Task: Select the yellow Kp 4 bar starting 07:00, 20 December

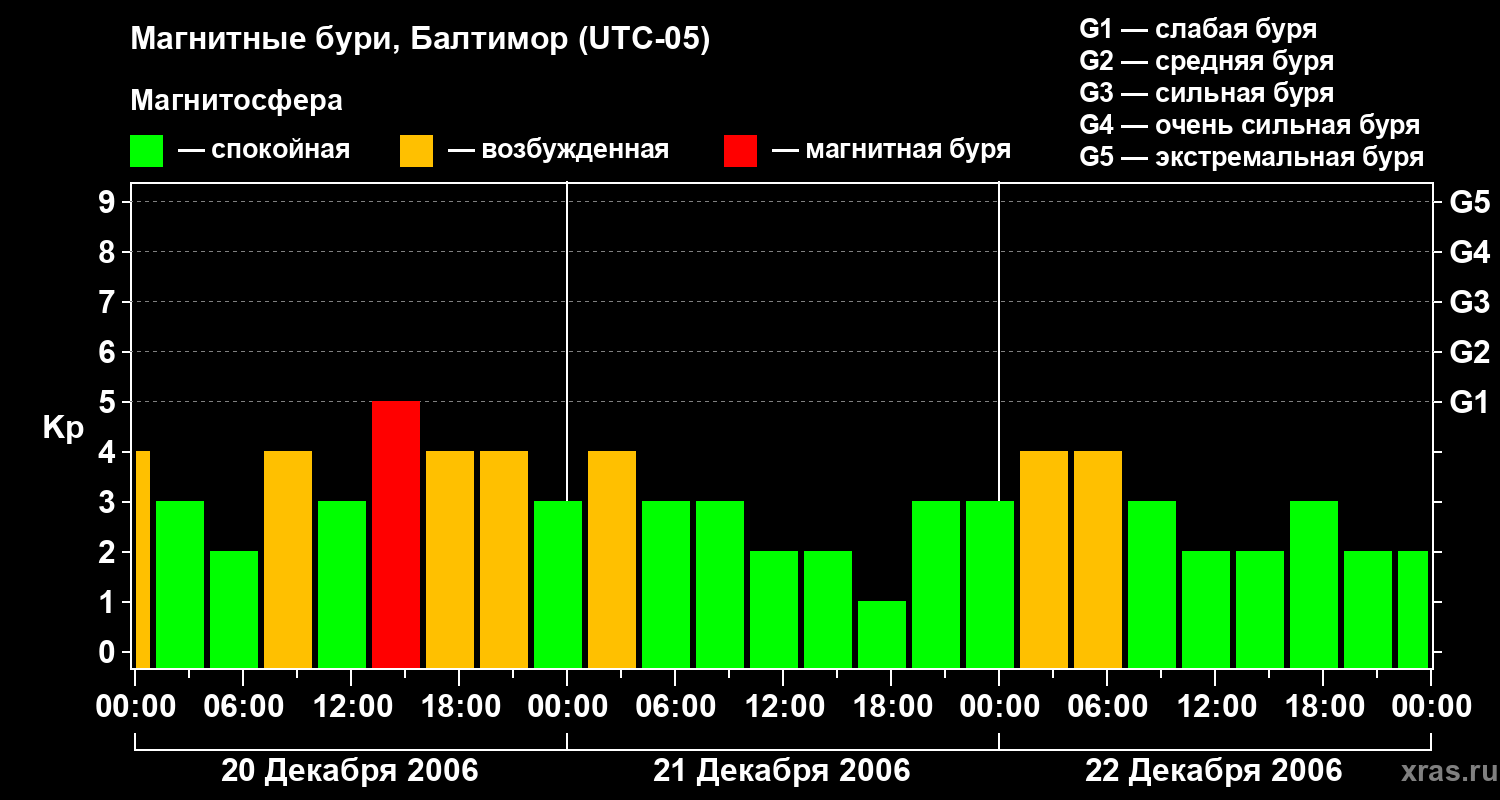Action: (288, 559)
